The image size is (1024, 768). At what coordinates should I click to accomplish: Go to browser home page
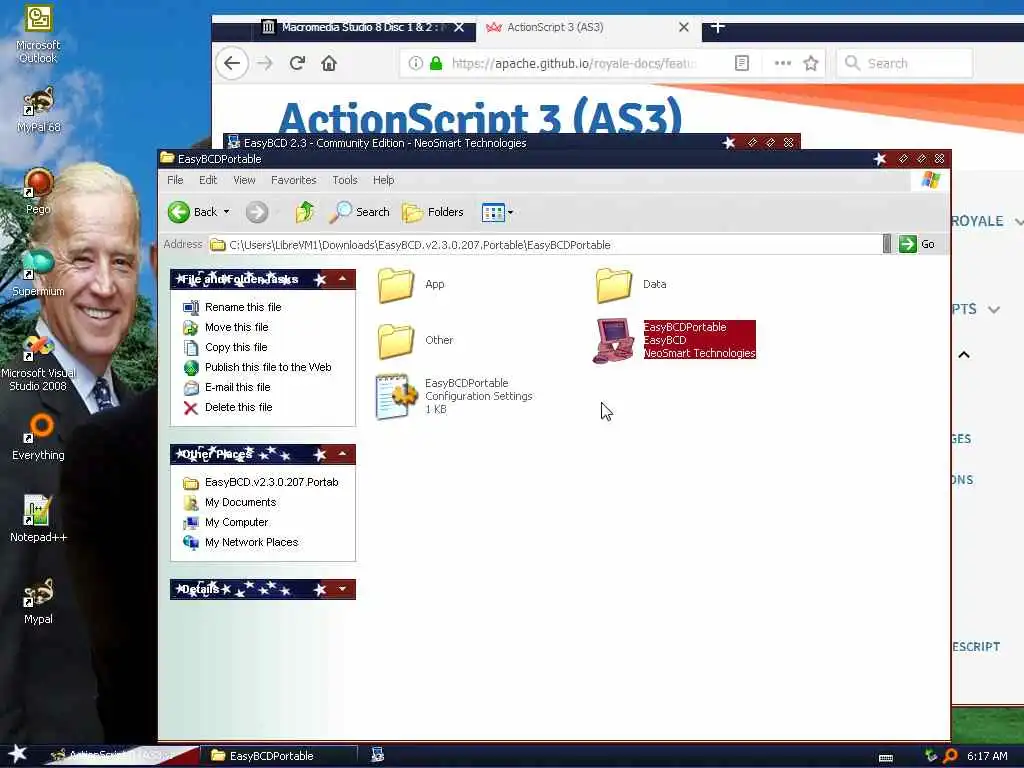click(x=329, y=63)
